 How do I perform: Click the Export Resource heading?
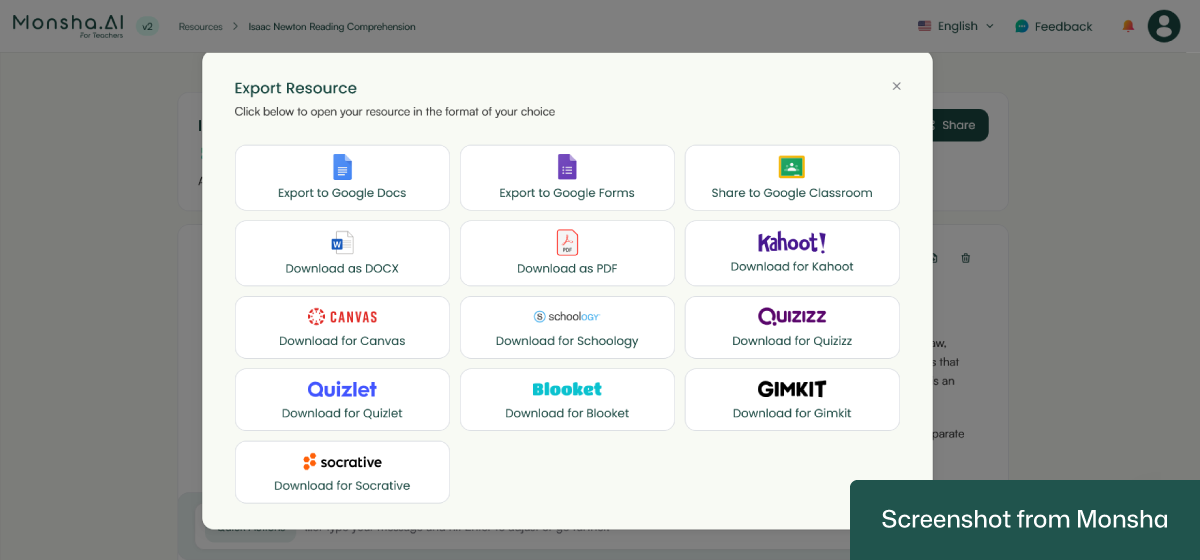pyautogui.click(x=295, y=88)
